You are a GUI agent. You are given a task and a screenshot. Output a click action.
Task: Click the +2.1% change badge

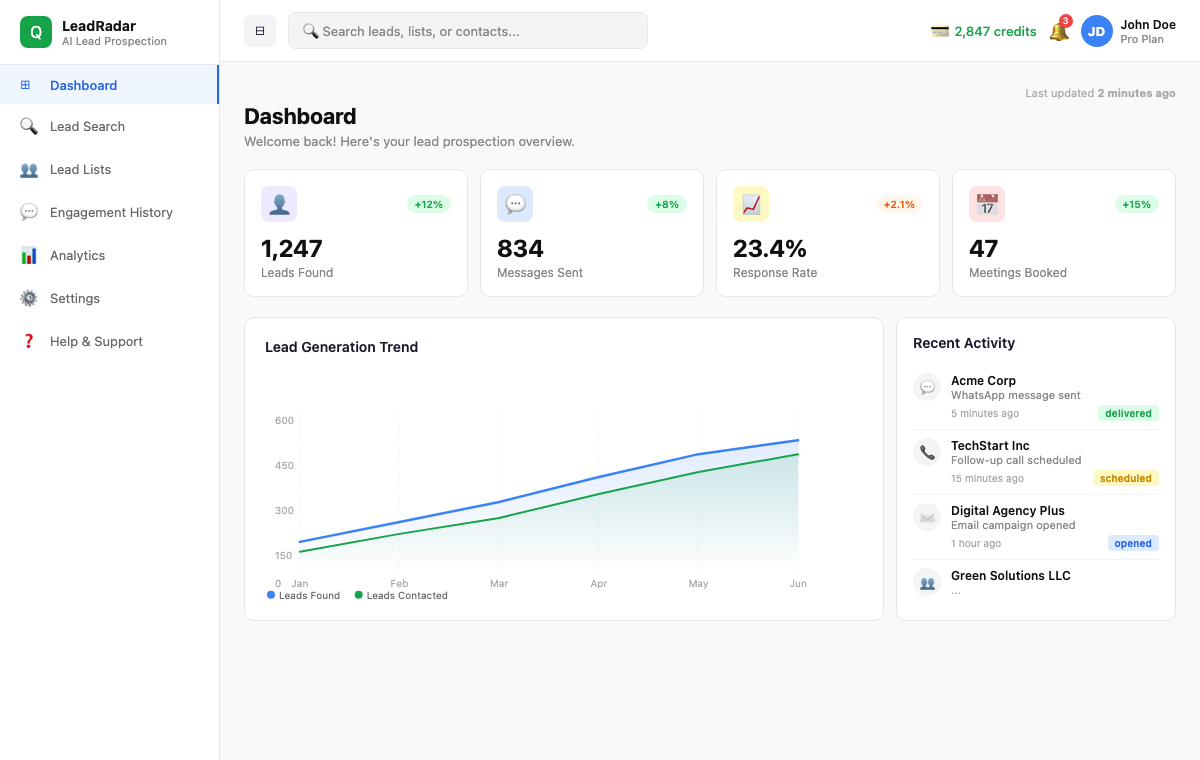[899, 204]
